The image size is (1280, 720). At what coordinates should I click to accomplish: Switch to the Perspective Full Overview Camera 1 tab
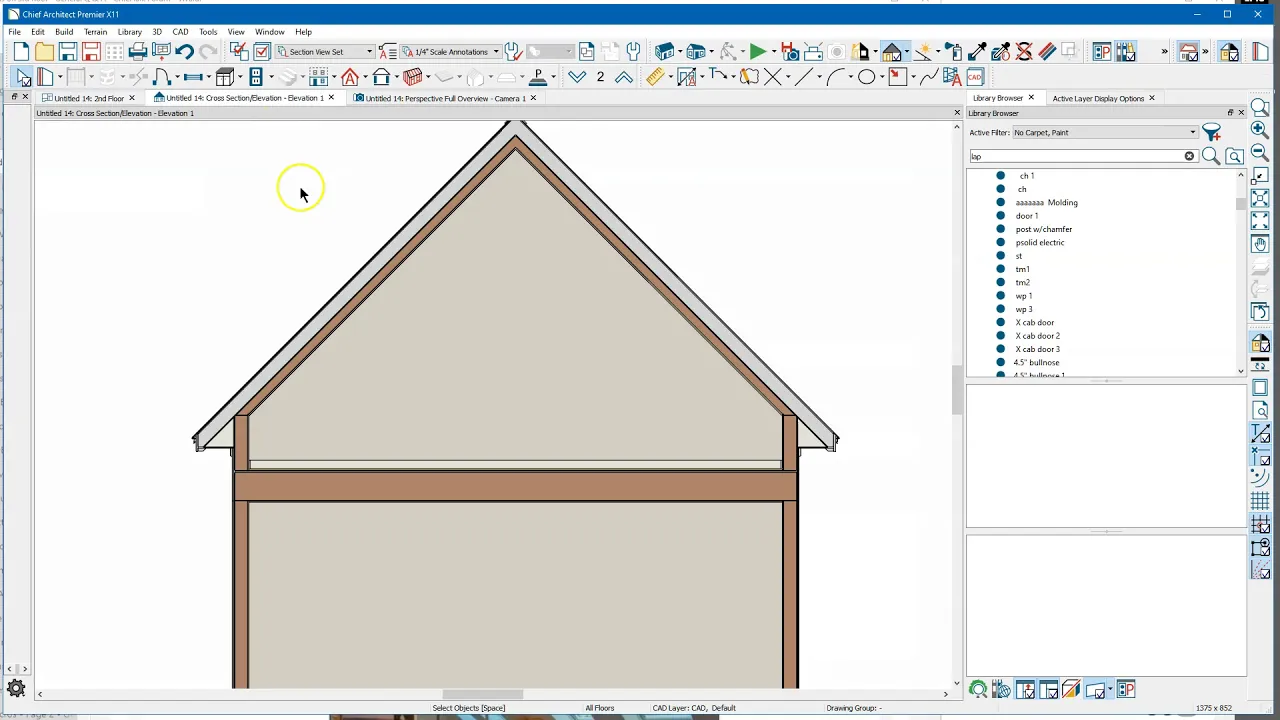pyautogui.click(x=446, y=98)
